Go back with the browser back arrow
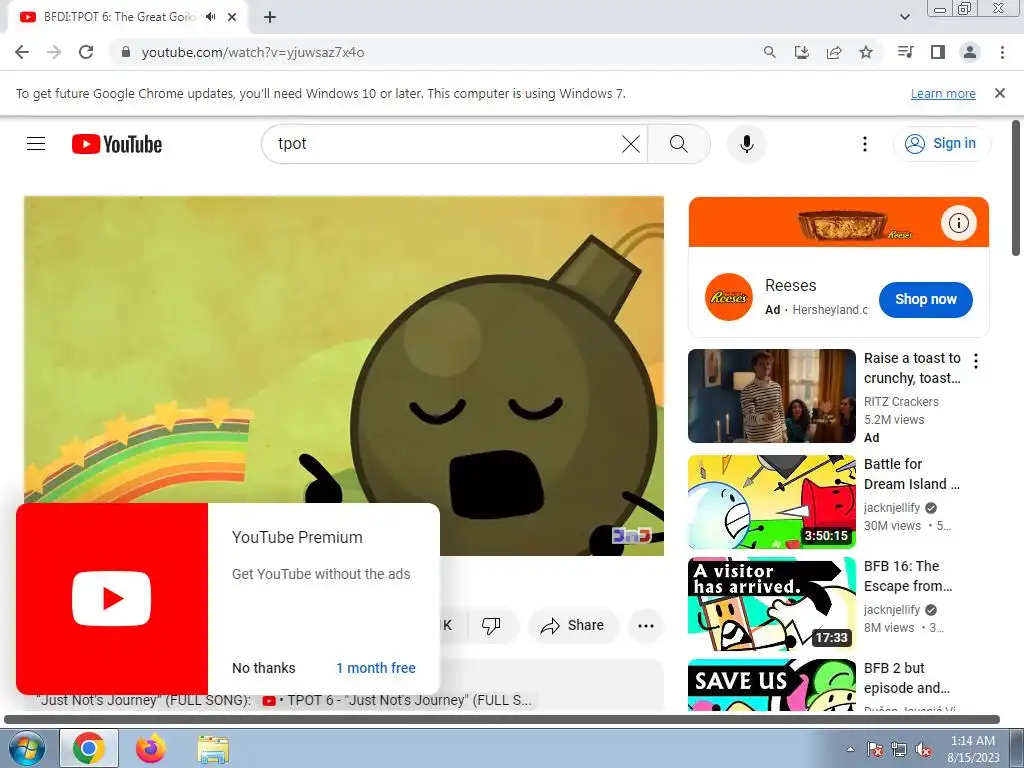The height and width of the screenshot is (768, 1024). tap(22, 52)
